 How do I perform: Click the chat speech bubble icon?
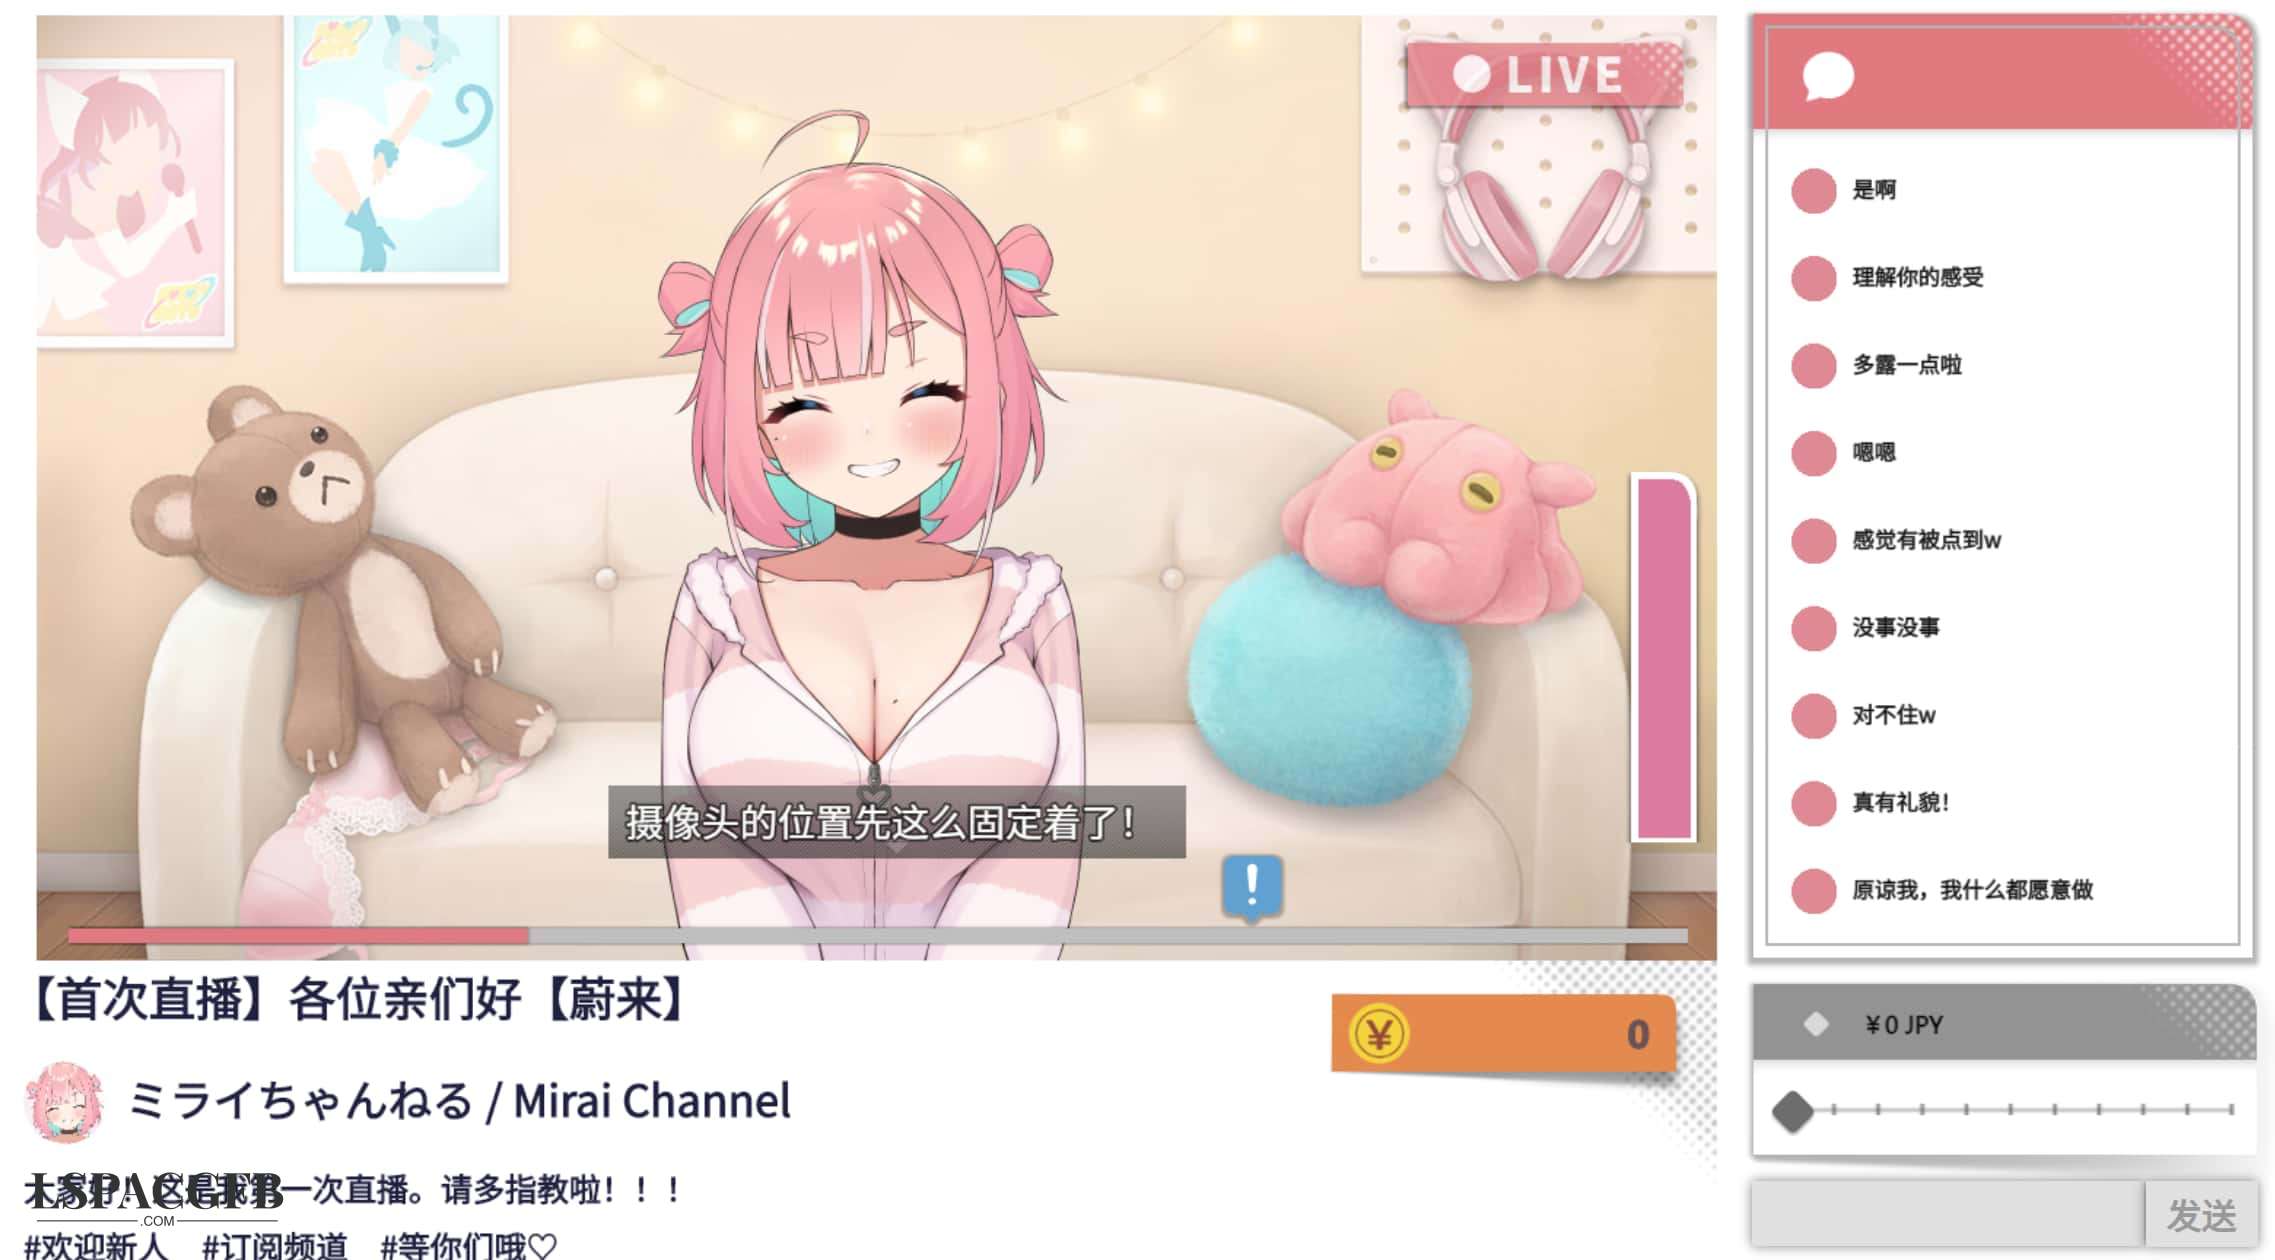[x=1828, y=77]
